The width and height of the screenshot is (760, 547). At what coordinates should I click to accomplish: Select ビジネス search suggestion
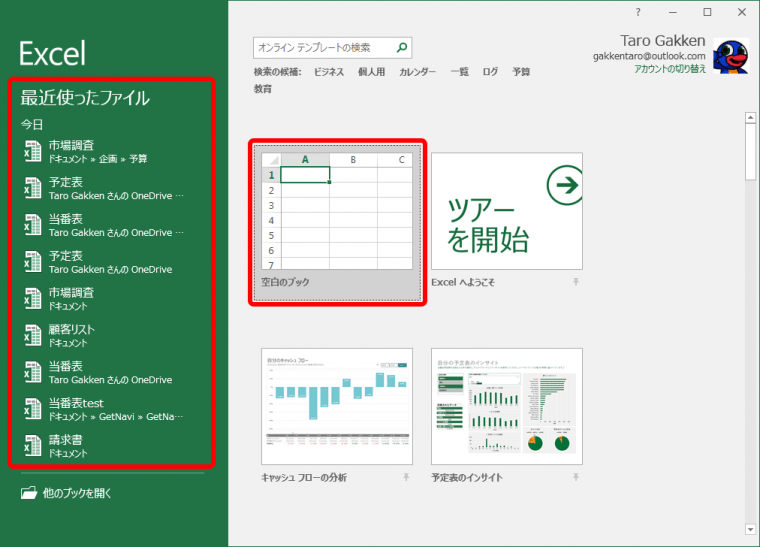coord(329,72)
